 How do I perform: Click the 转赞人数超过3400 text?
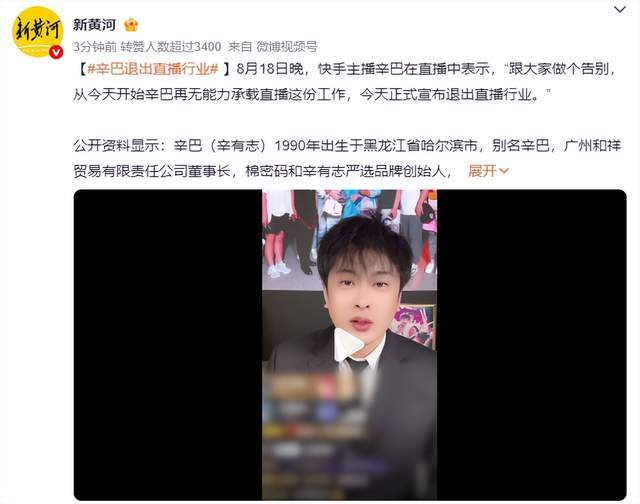(171, 47)
